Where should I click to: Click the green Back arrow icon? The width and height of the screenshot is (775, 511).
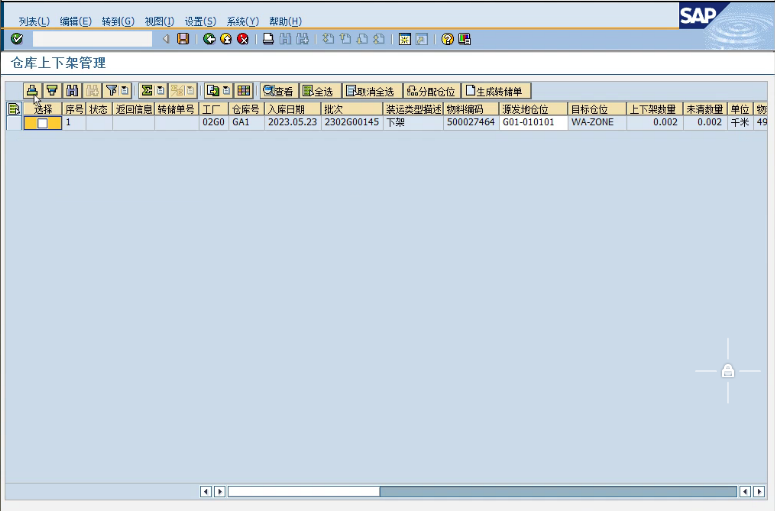(x=209, y=39)
